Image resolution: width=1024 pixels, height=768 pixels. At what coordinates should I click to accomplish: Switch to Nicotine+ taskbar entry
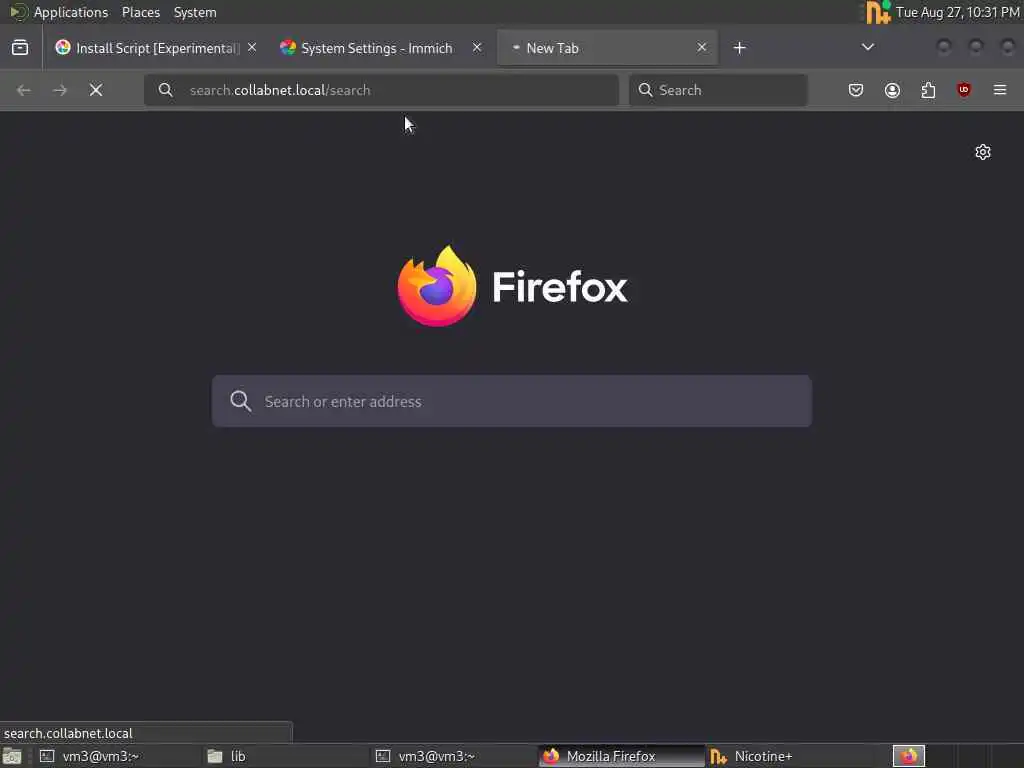tap(790, 756)
